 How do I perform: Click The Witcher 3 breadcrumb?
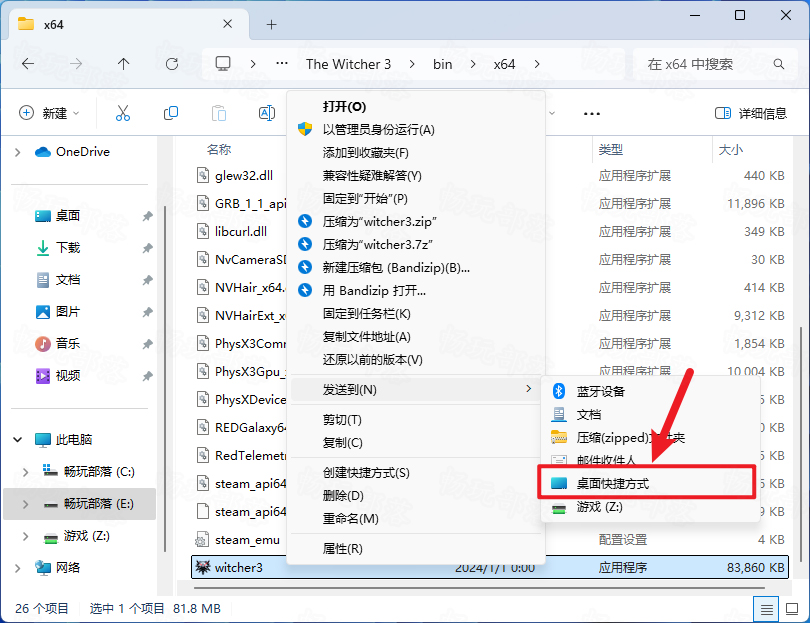pos(348,64)
